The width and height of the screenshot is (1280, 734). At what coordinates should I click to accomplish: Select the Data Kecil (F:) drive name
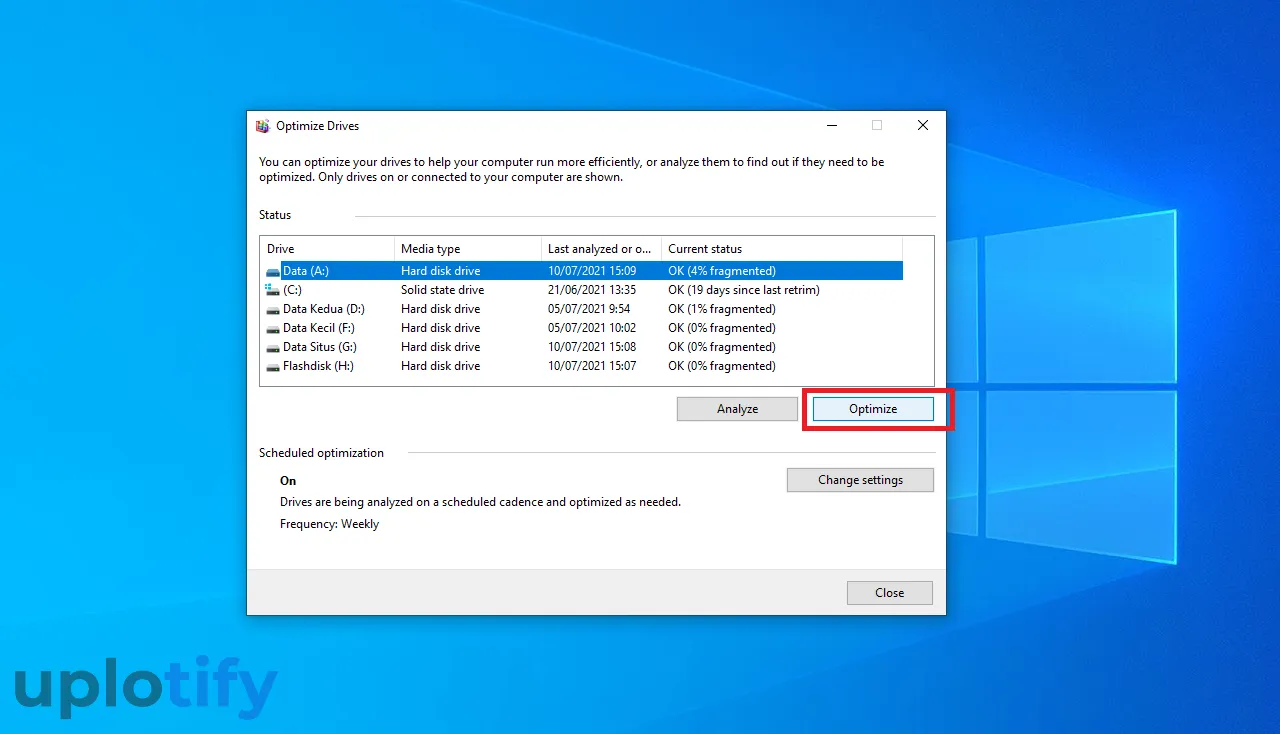click(x=319, y=328)
